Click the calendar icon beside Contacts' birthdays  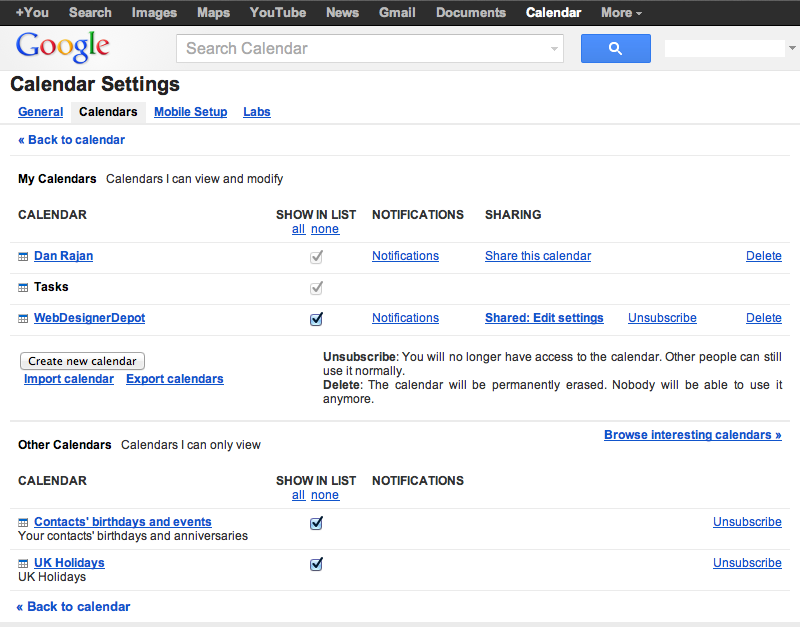[23, 522]
